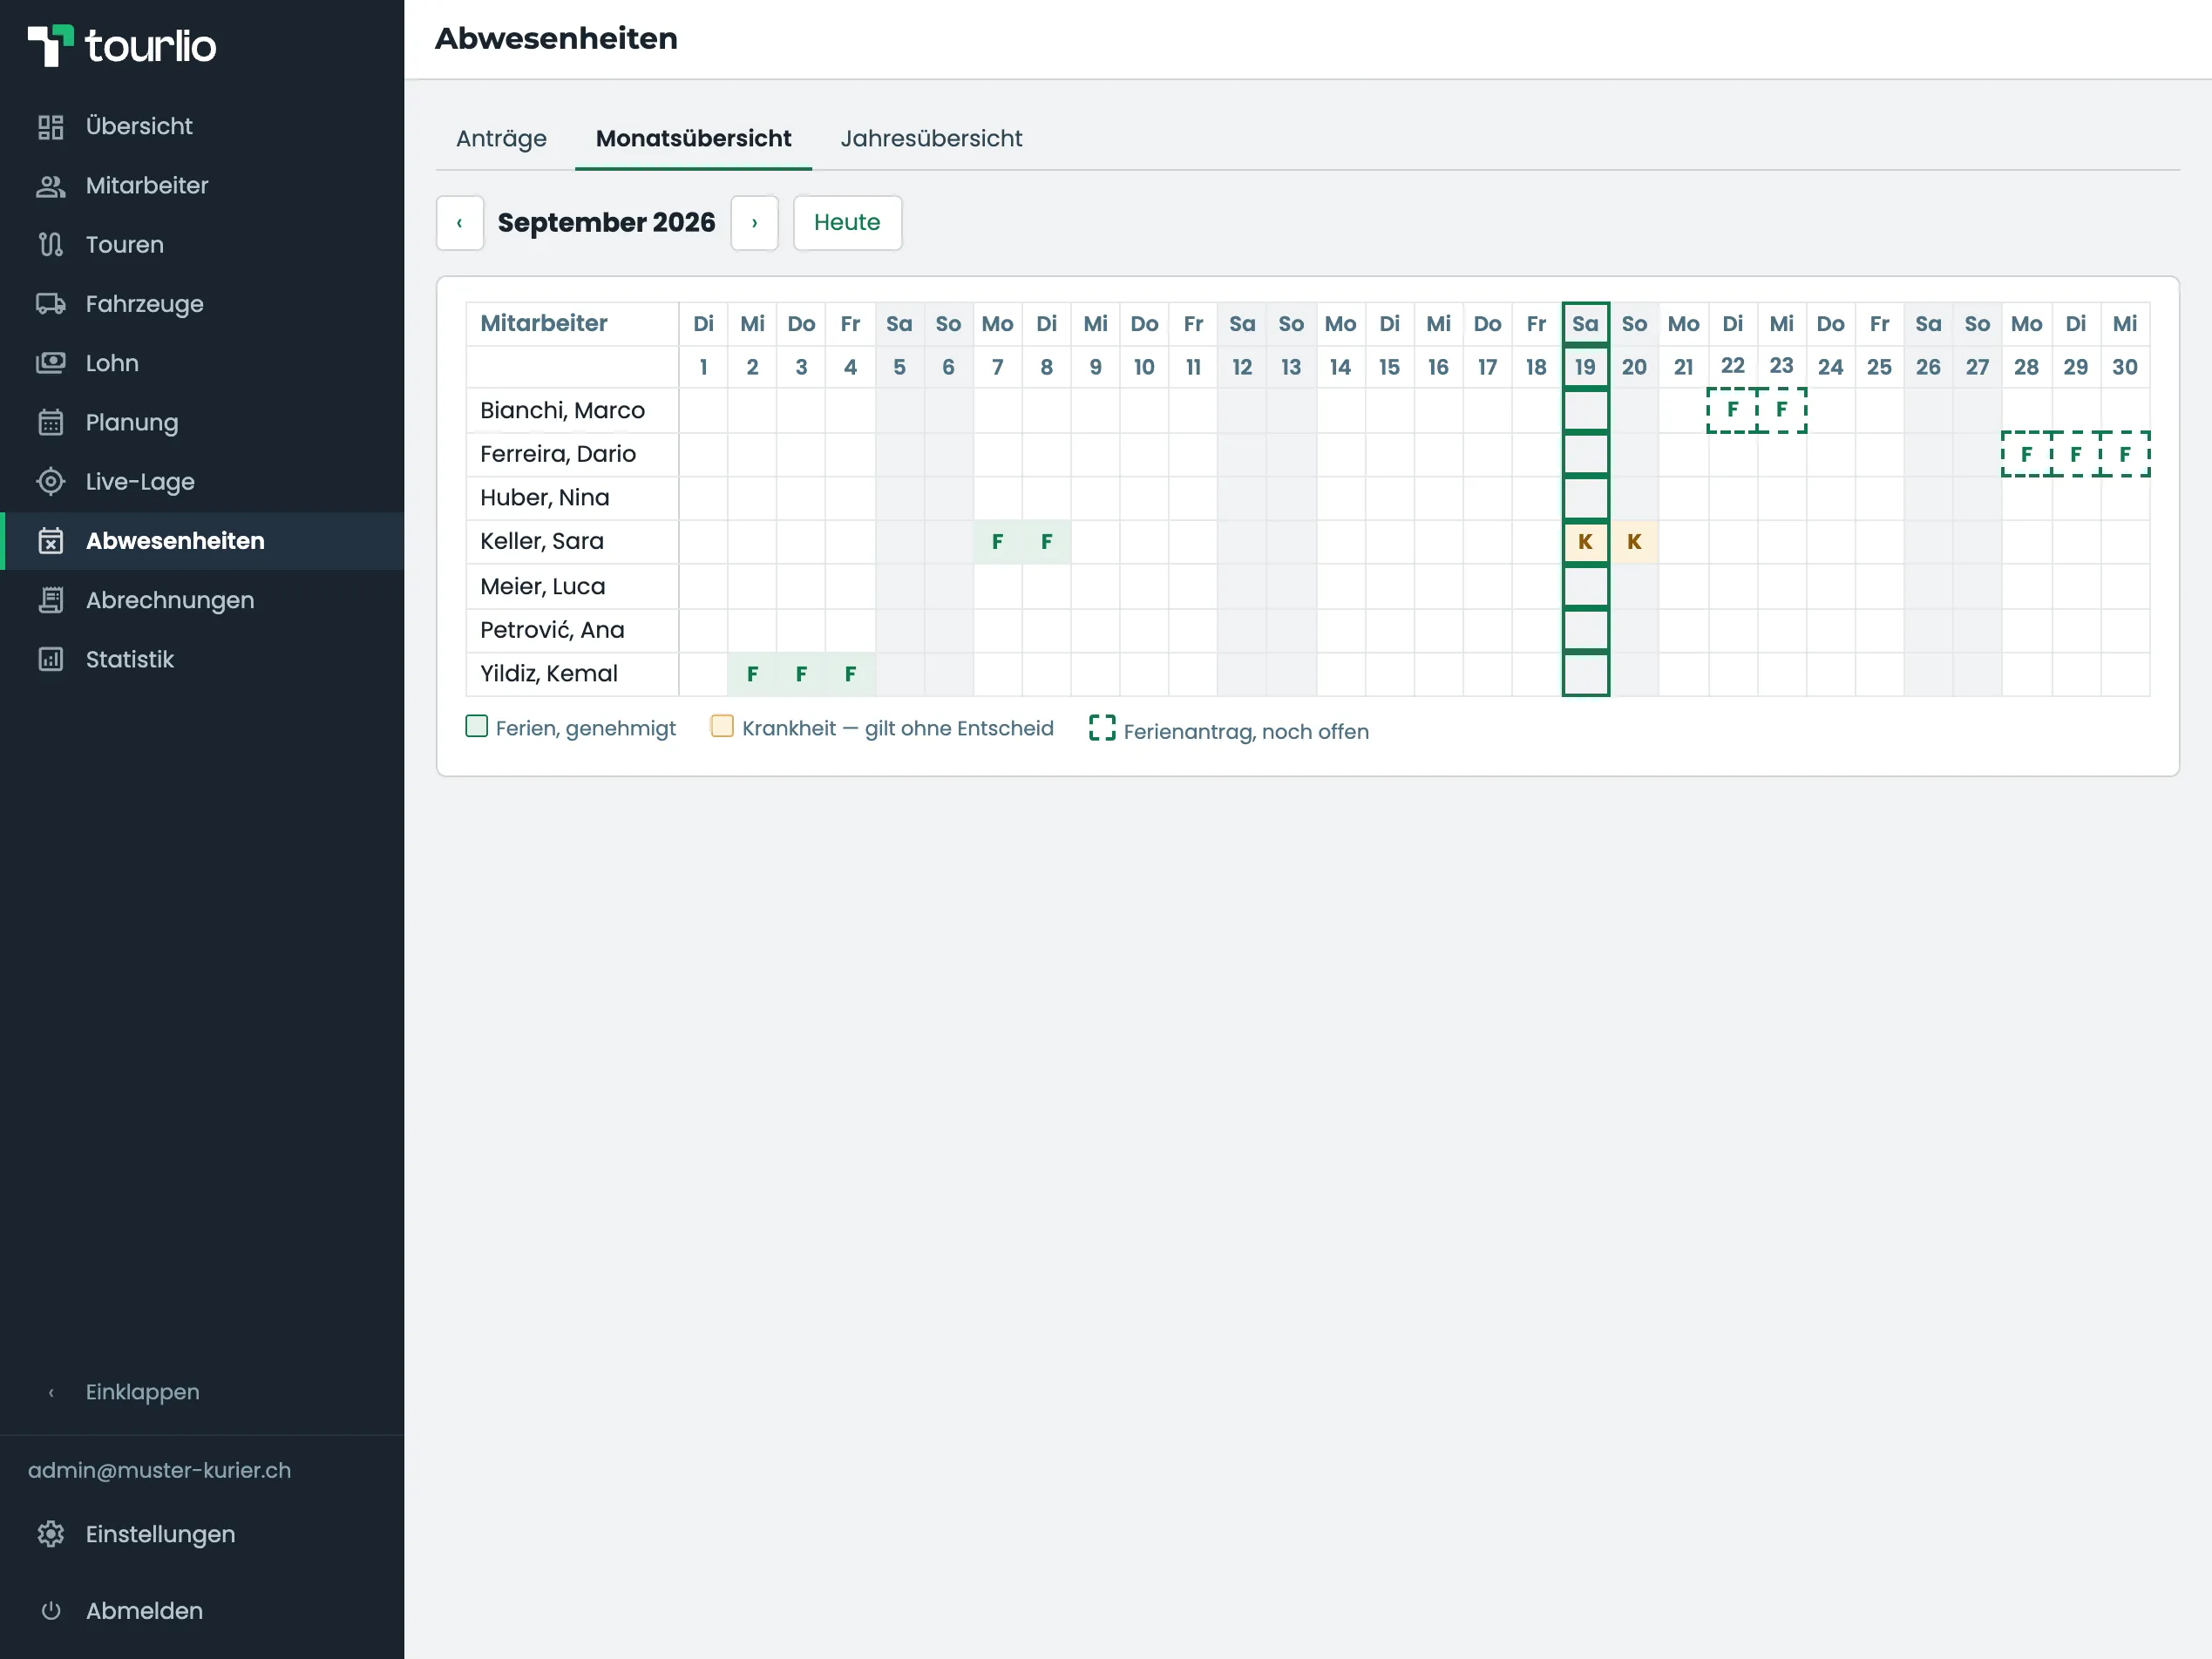Go to next month arrow
2212x1659 pixels.
[x=754, y=222]
